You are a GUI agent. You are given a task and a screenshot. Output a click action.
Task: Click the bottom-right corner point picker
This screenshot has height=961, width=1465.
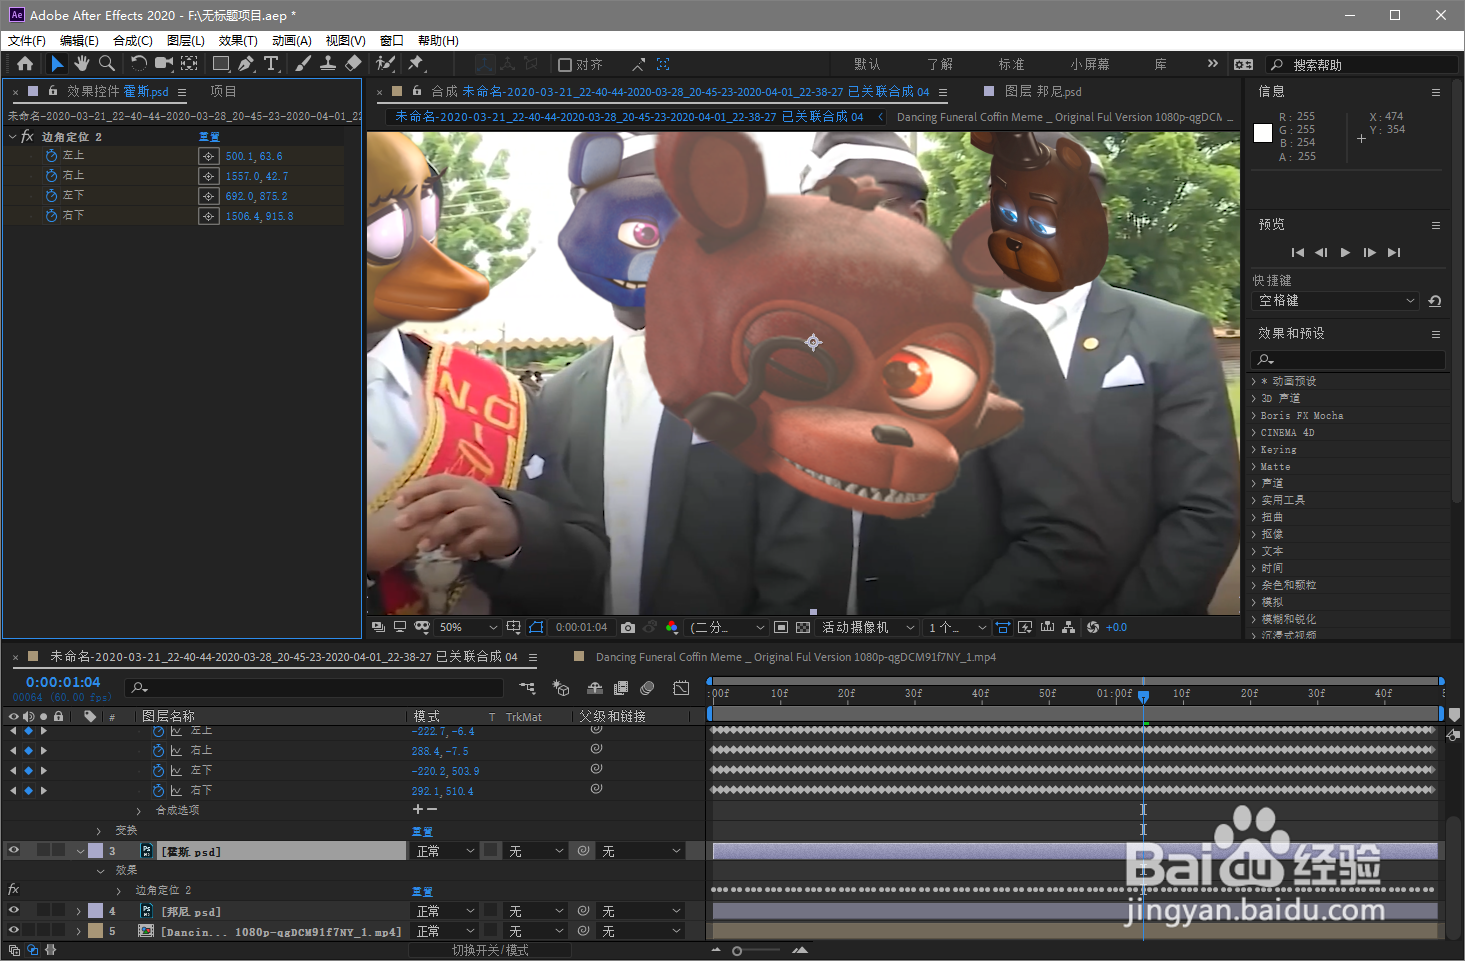[208, 216]
